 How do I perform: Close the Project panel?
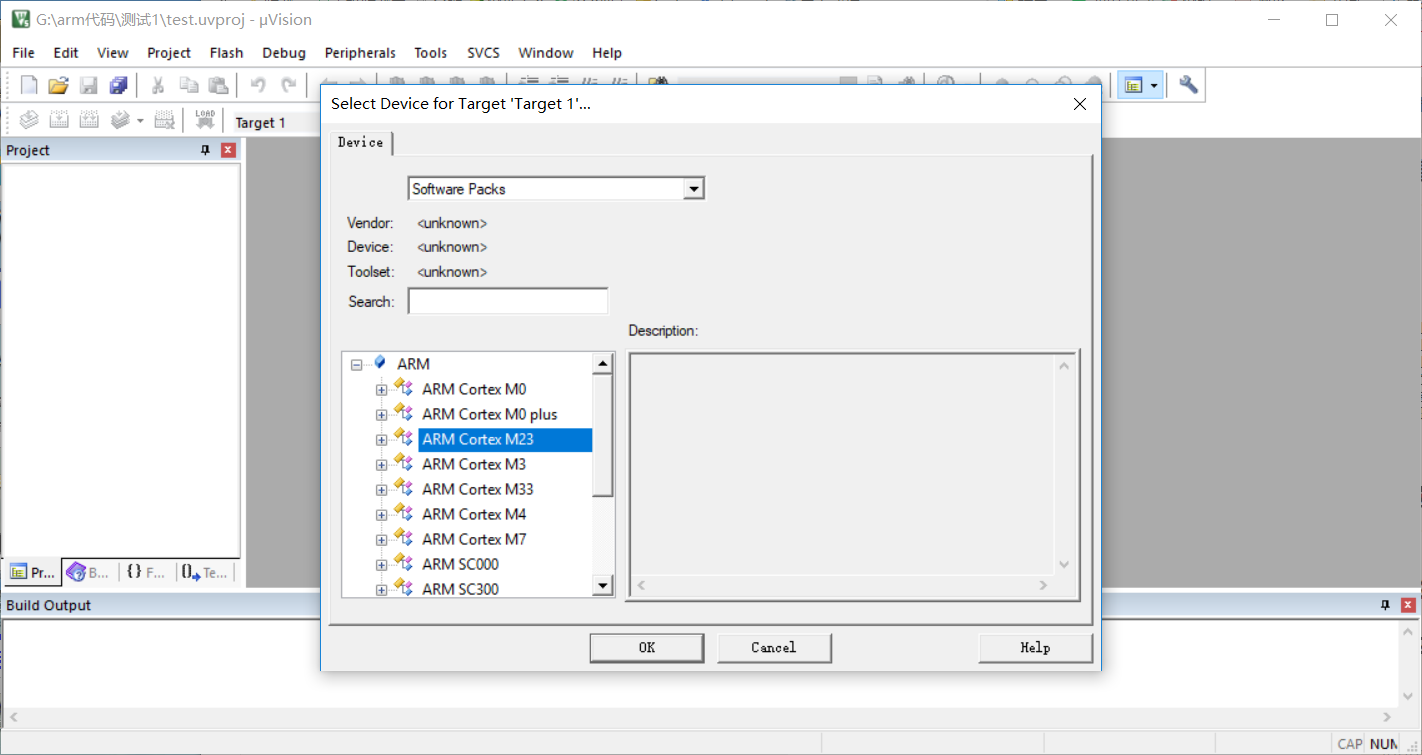pyautogui.click(x=228, y=150)
